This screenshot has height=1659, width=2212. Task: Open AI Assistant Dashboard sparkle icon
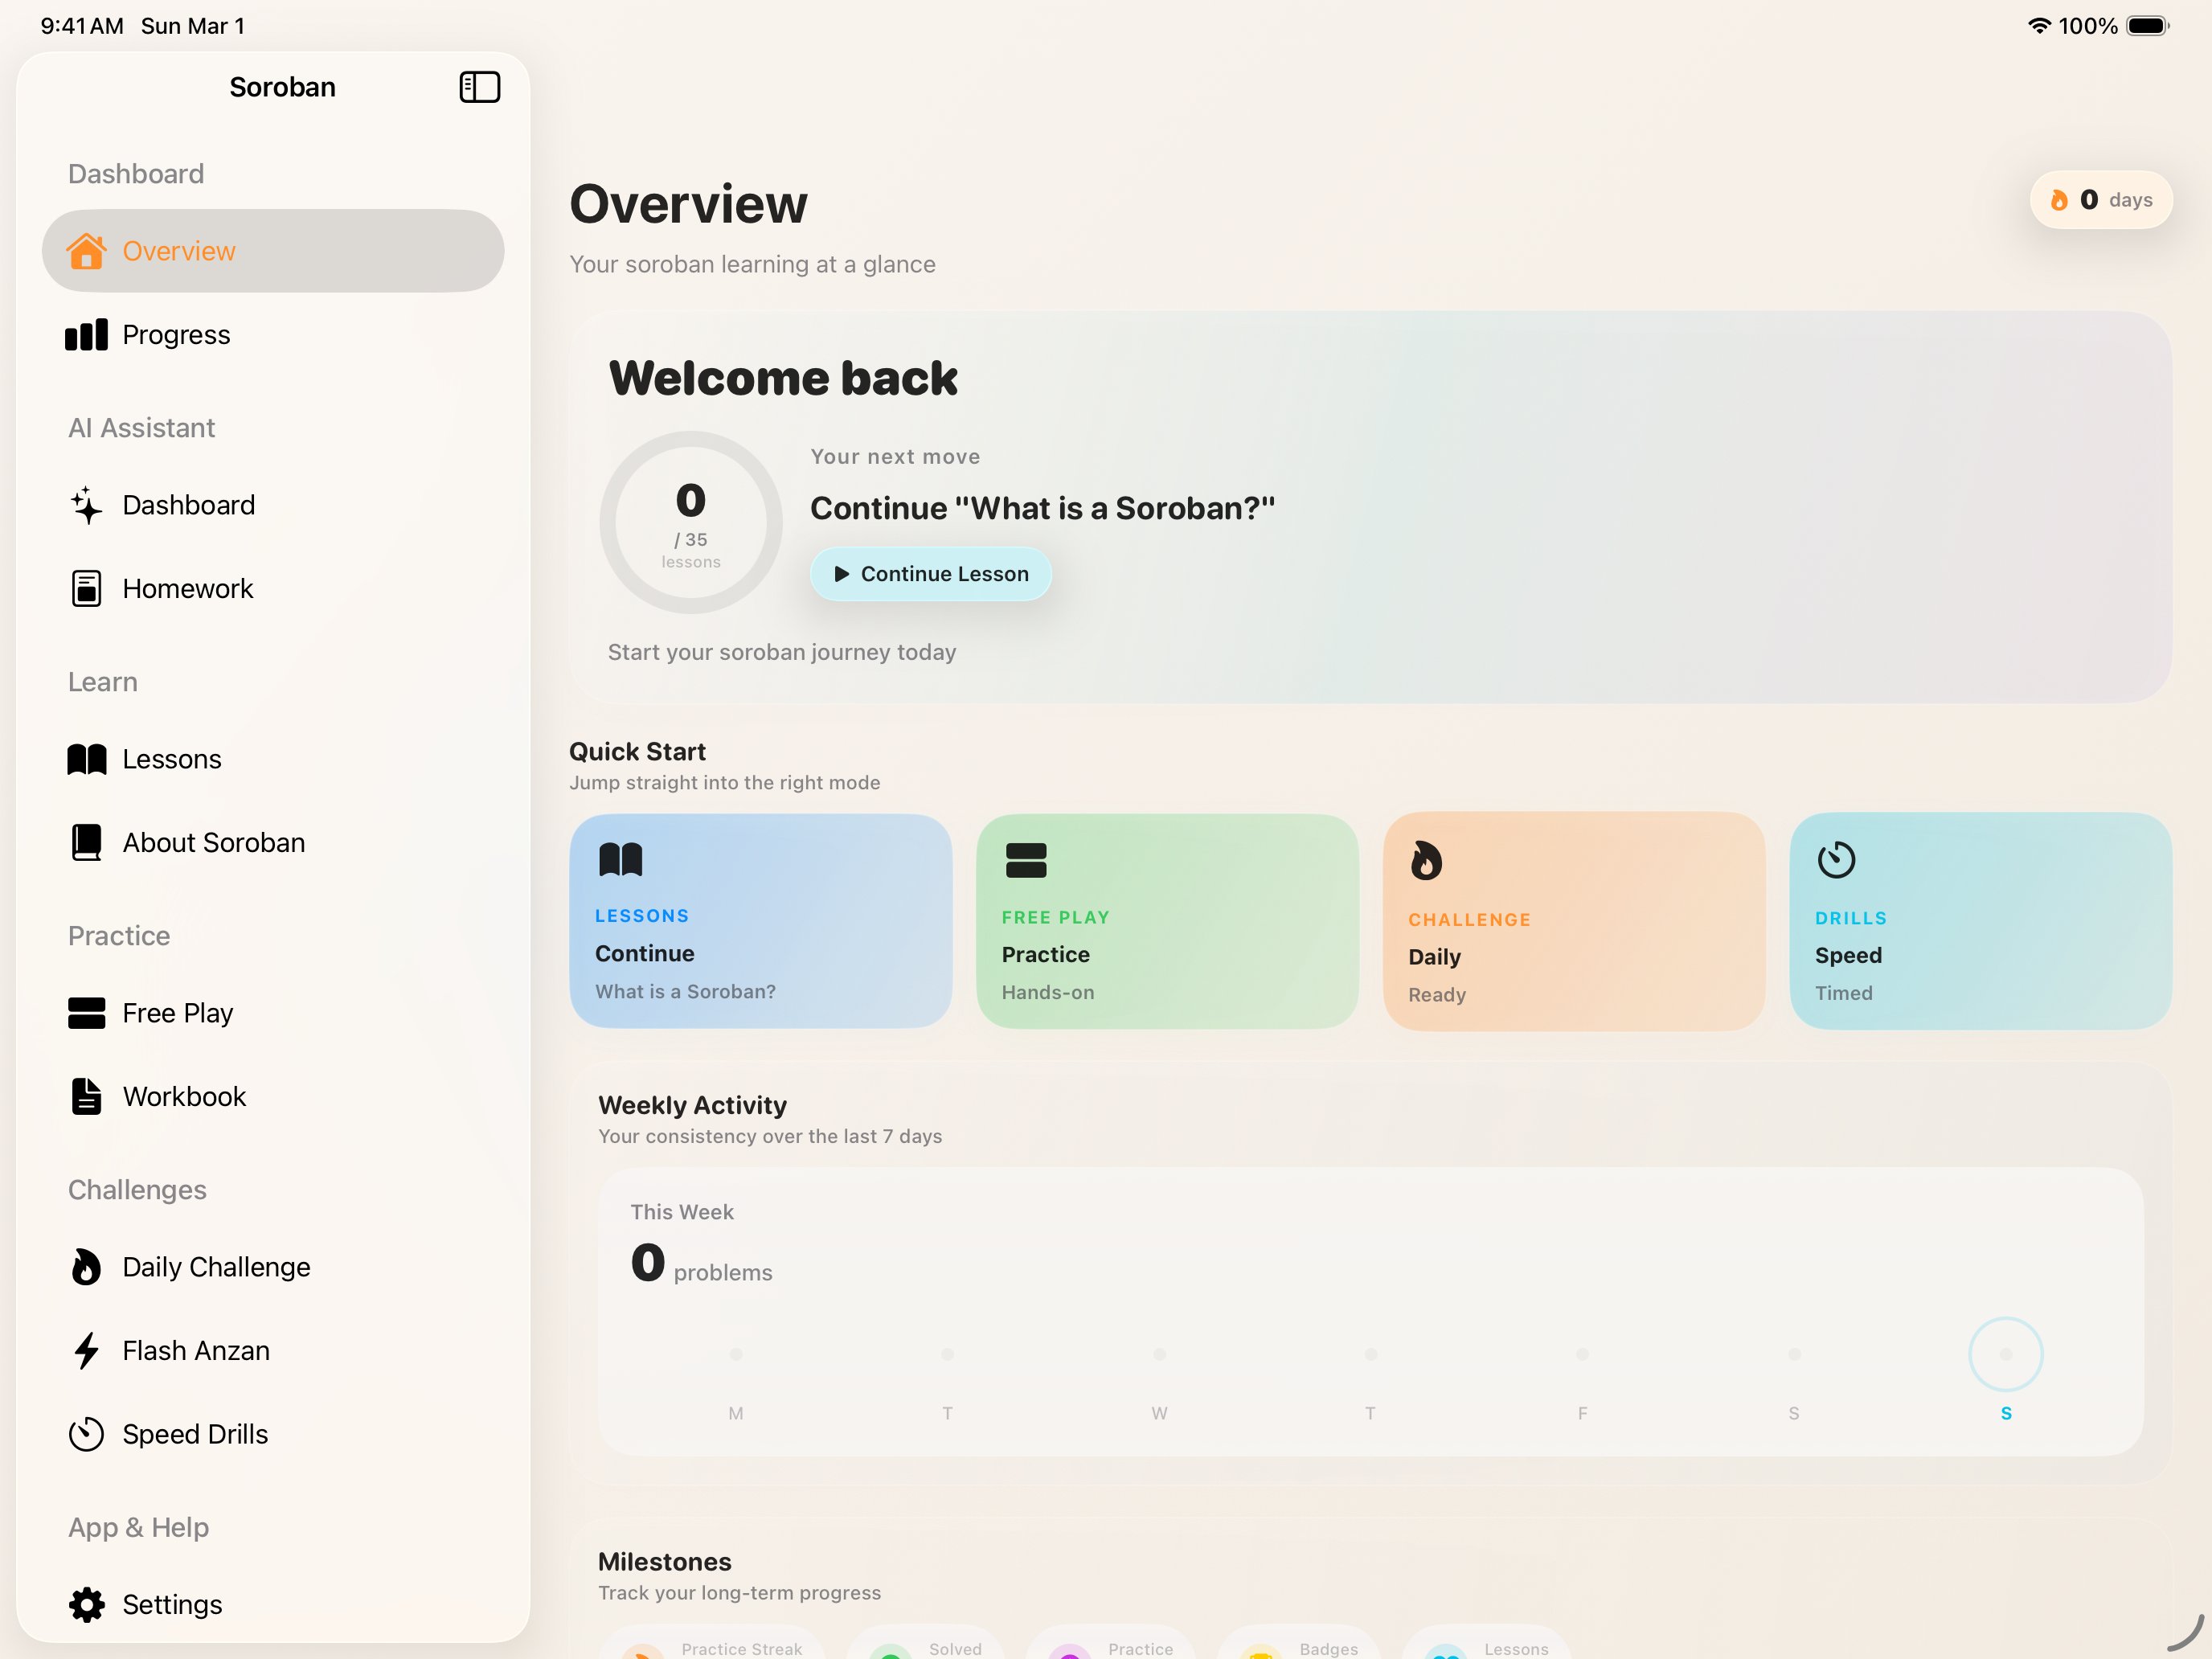click(87, 505)
